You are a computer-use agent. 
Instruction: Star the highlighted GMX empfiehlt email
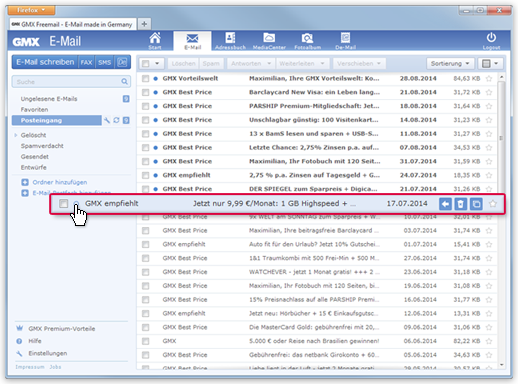pyautogui.click(x=493, y=204)
